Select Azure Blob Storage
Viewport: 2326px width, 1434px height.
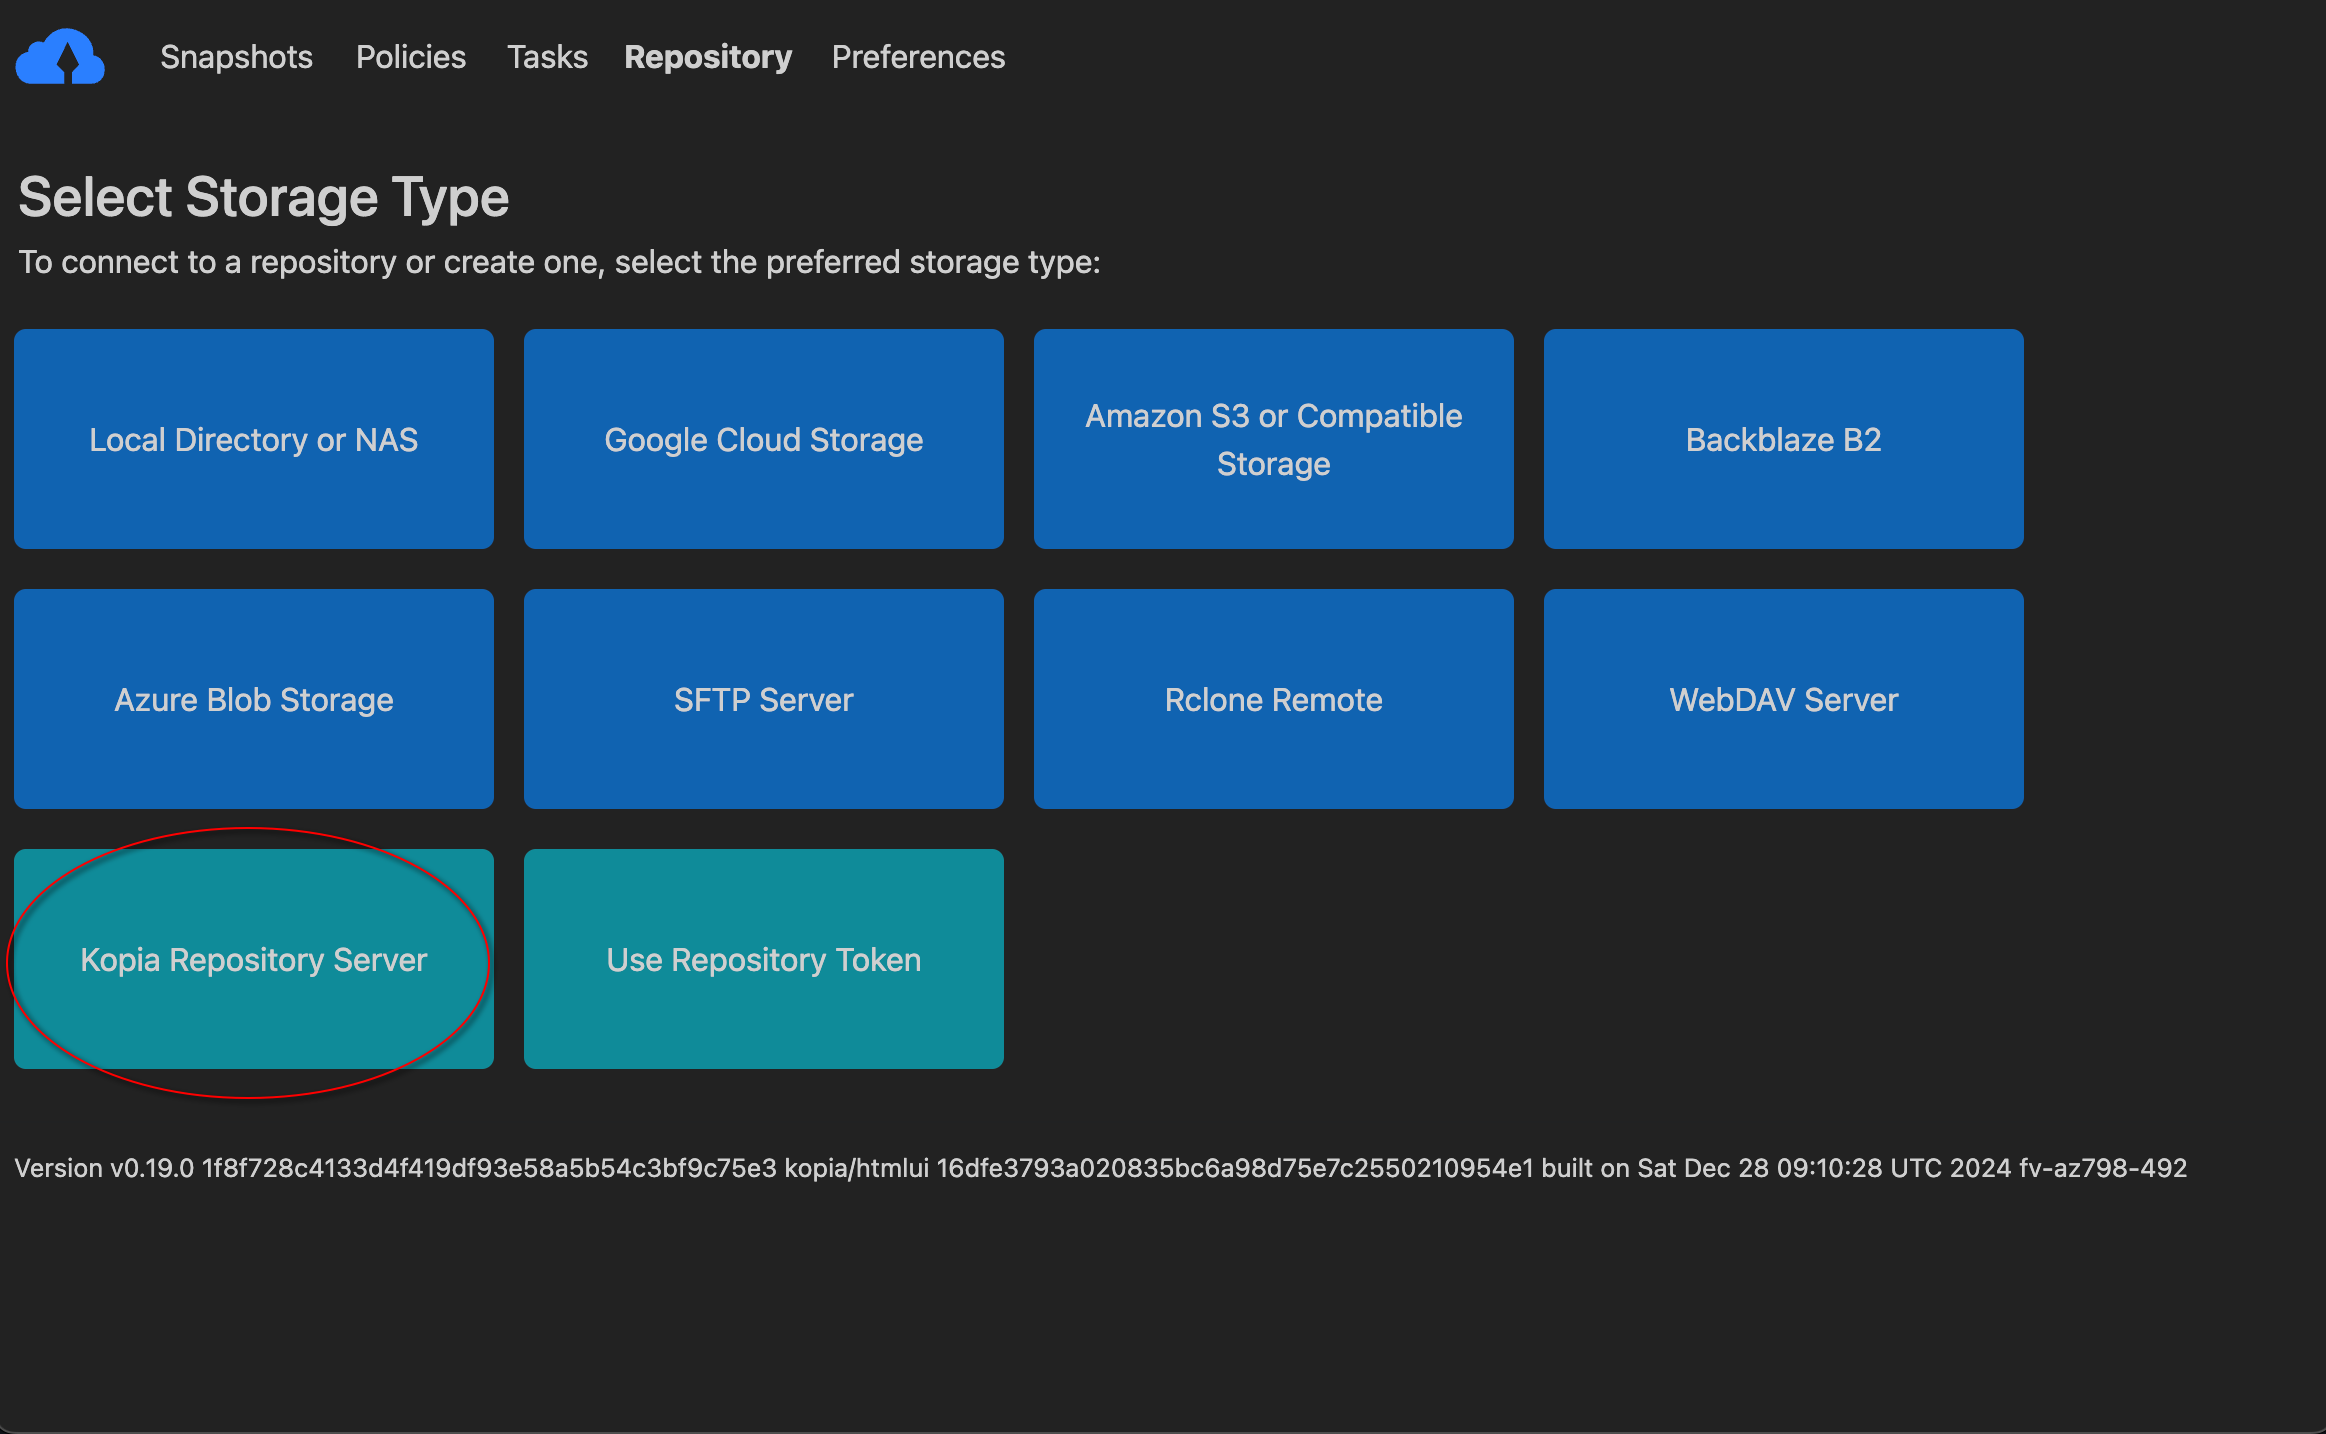coord(254,699)
